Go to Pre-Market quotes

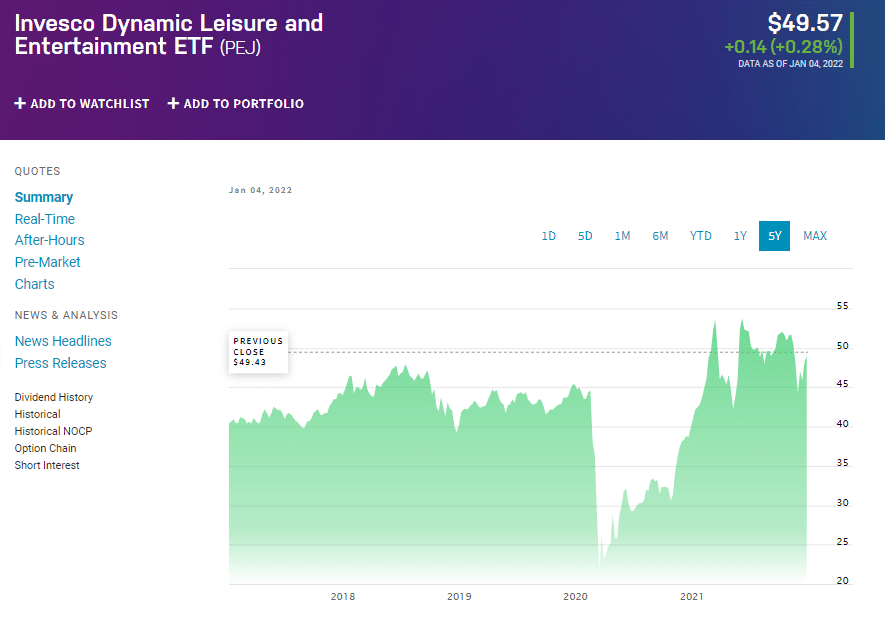(x=47, y=262)
